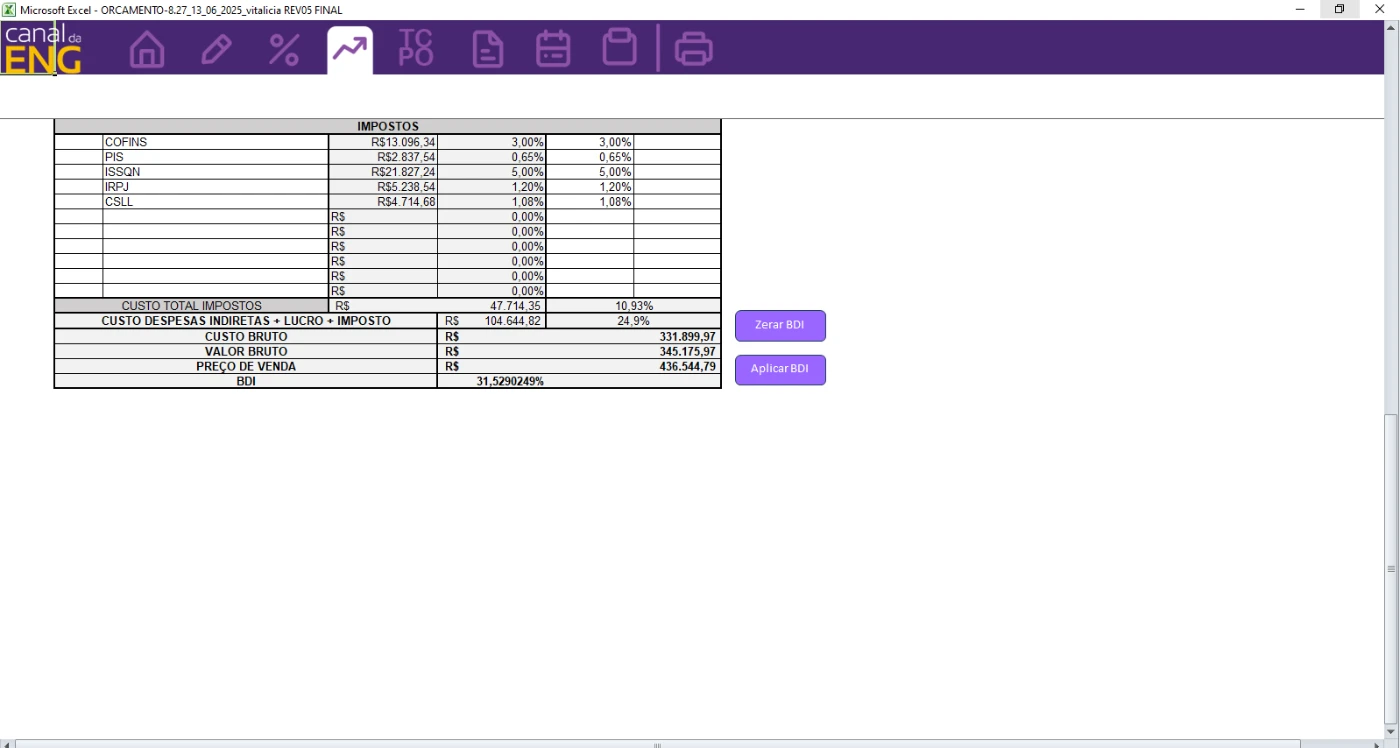Click the Canal da ENG logo
1400x748 pixels.
(43, 49)
